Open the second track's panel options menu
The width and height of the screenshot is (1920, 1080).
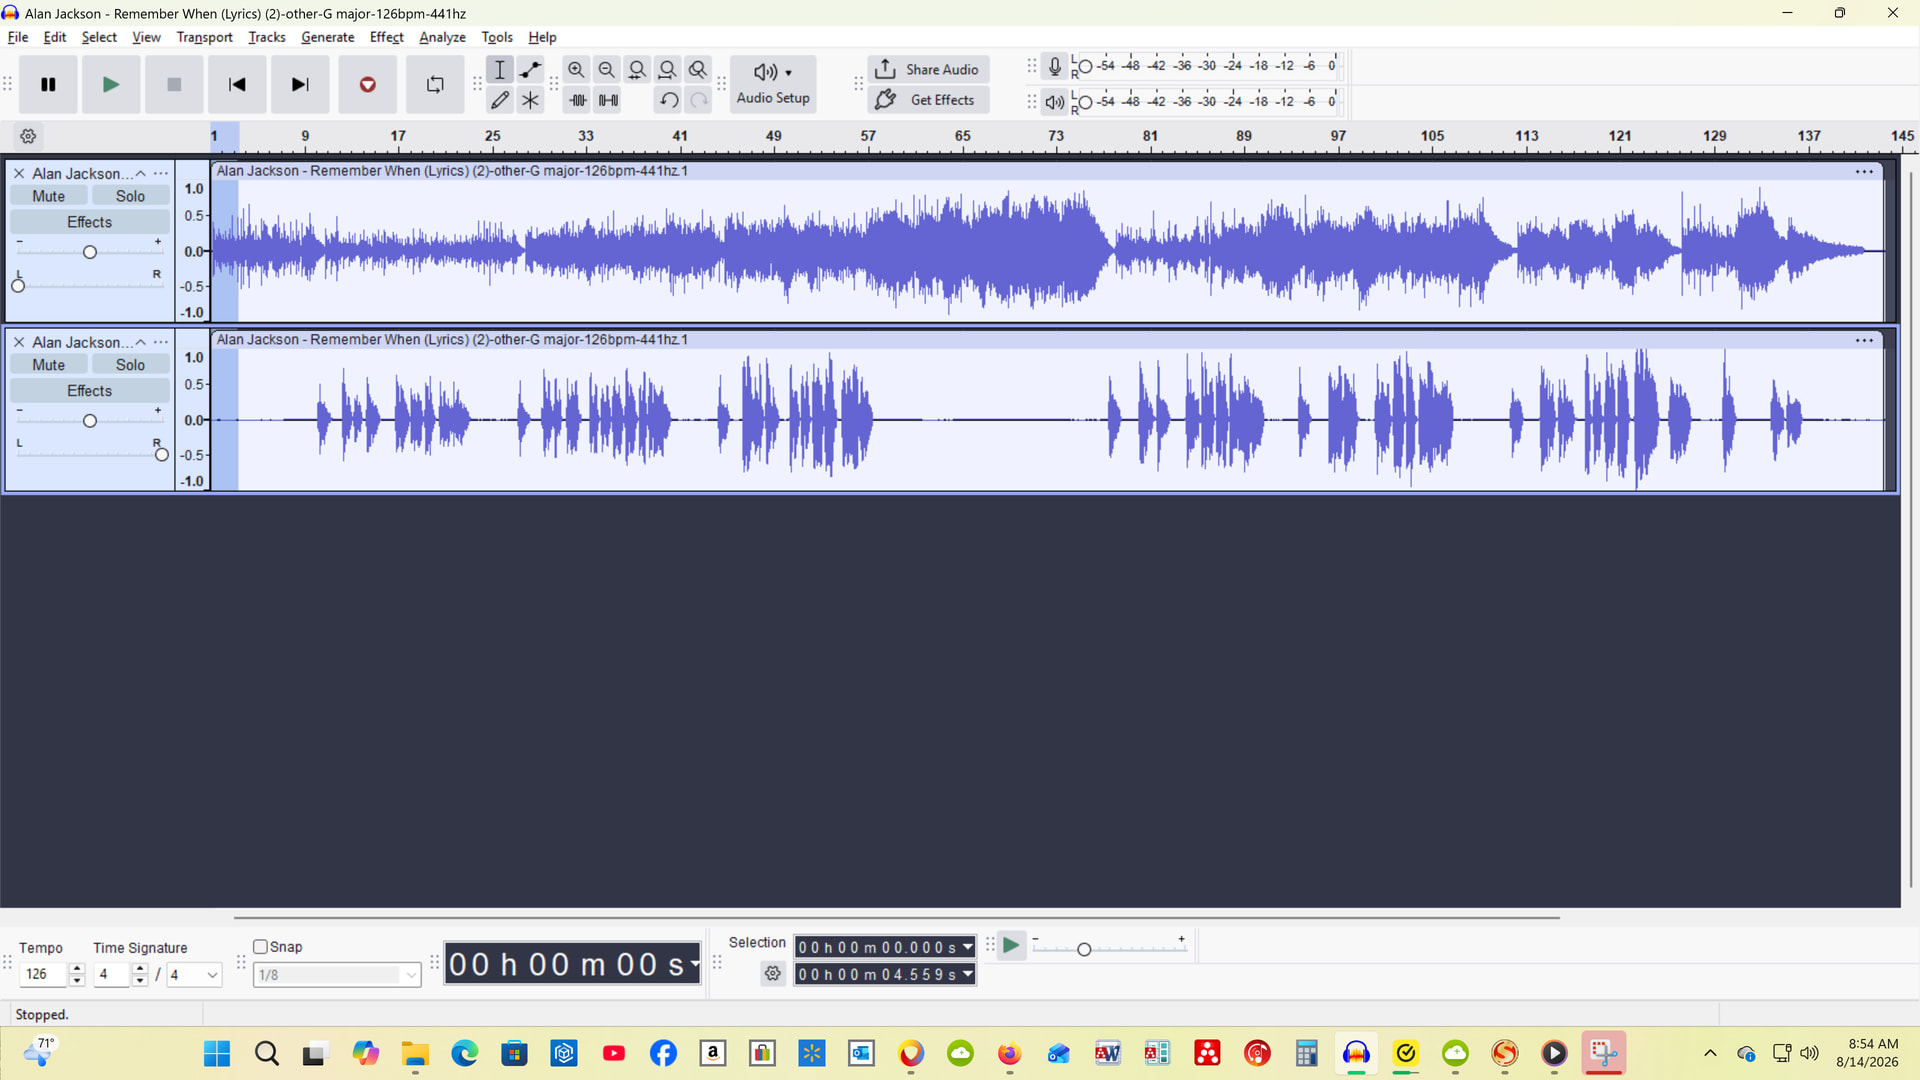click(161, 343)
